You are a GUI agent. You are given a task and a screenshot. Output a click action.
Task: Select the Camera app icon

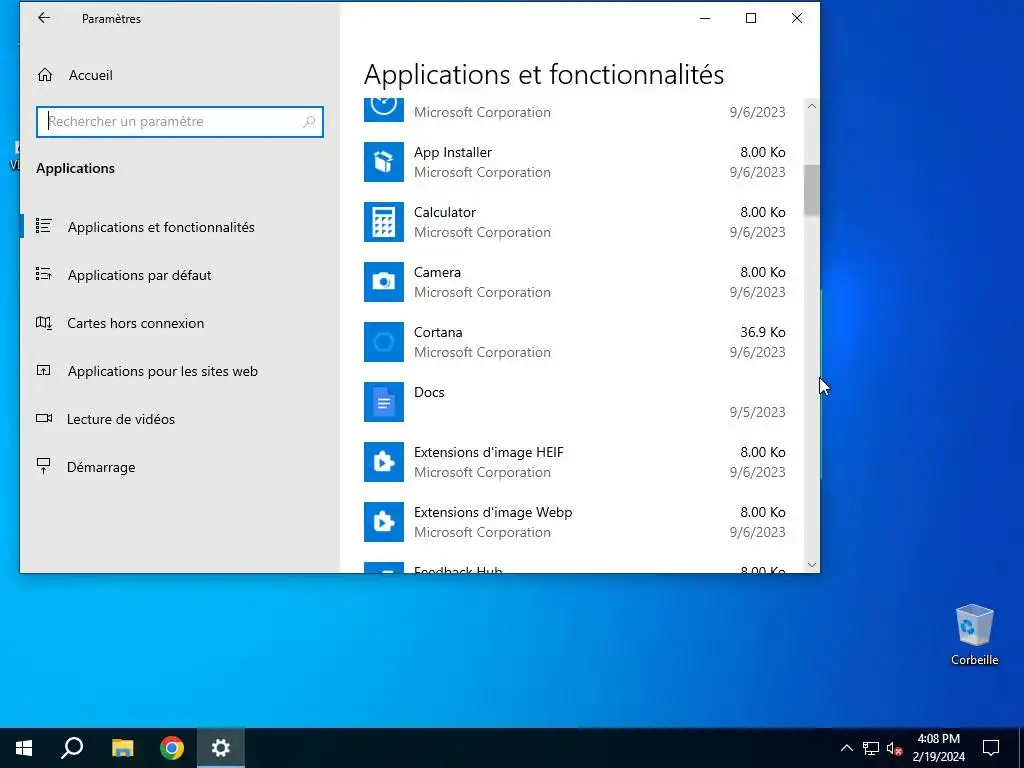(384, 282)
